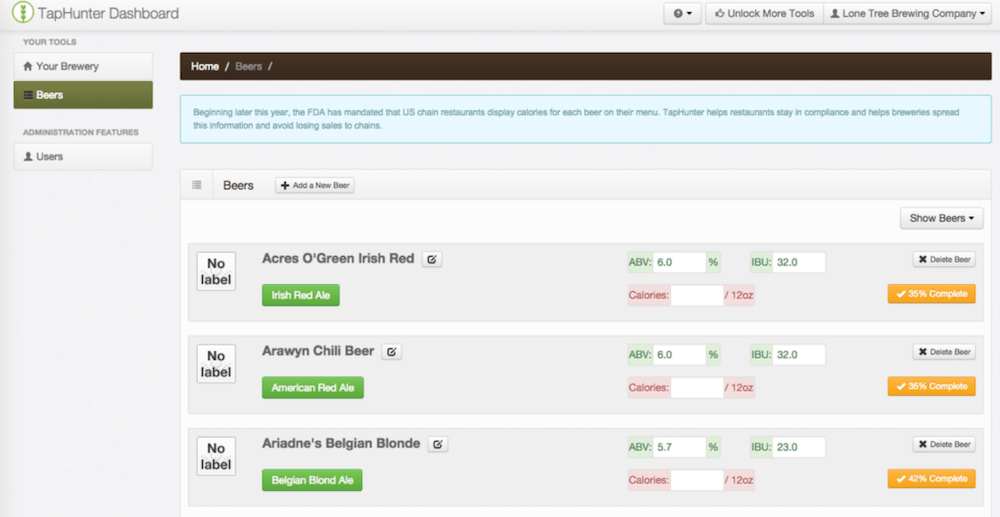Click edit icon next to Arawyn Chili Beer
Image resolution: width=1000 pixels, height=517 pixels.
[x=392, y=352]
